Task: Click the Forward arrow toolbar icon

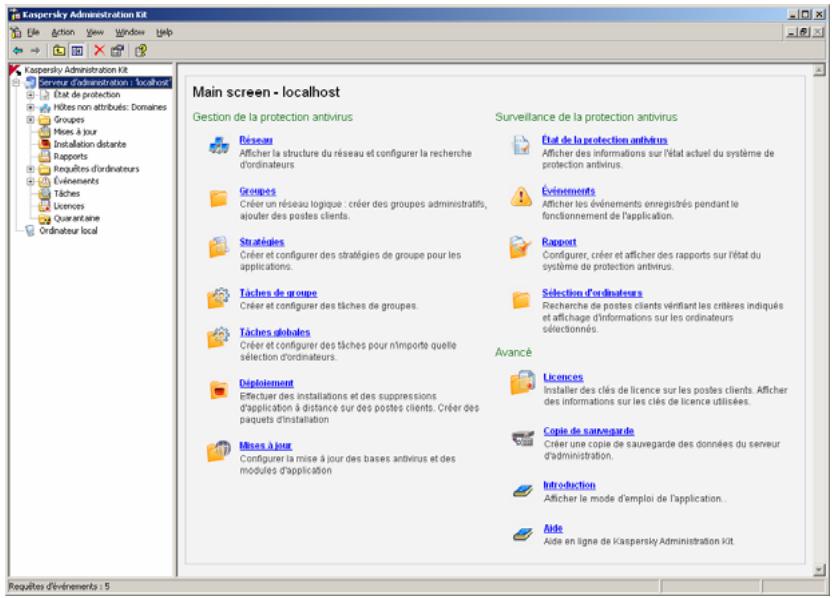Action: [35, 51]
